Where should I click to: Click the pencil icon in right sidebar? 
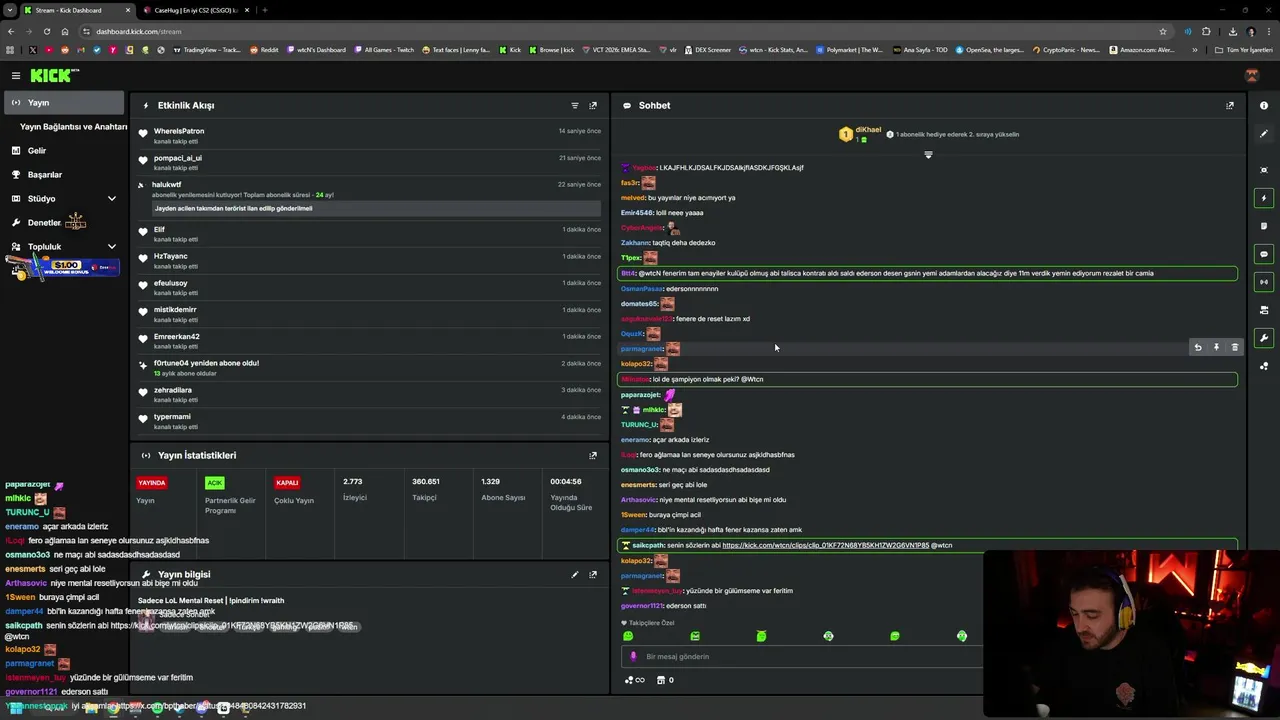(x=1264, y=133)
